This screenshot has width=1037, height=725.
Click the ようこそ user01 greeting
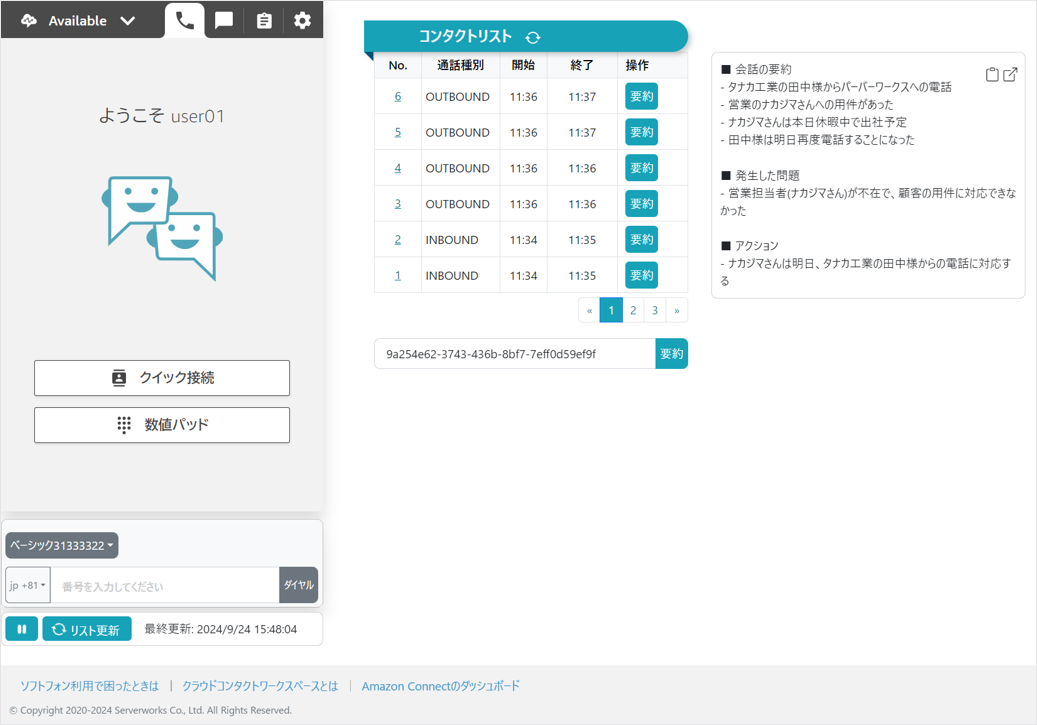162,116
